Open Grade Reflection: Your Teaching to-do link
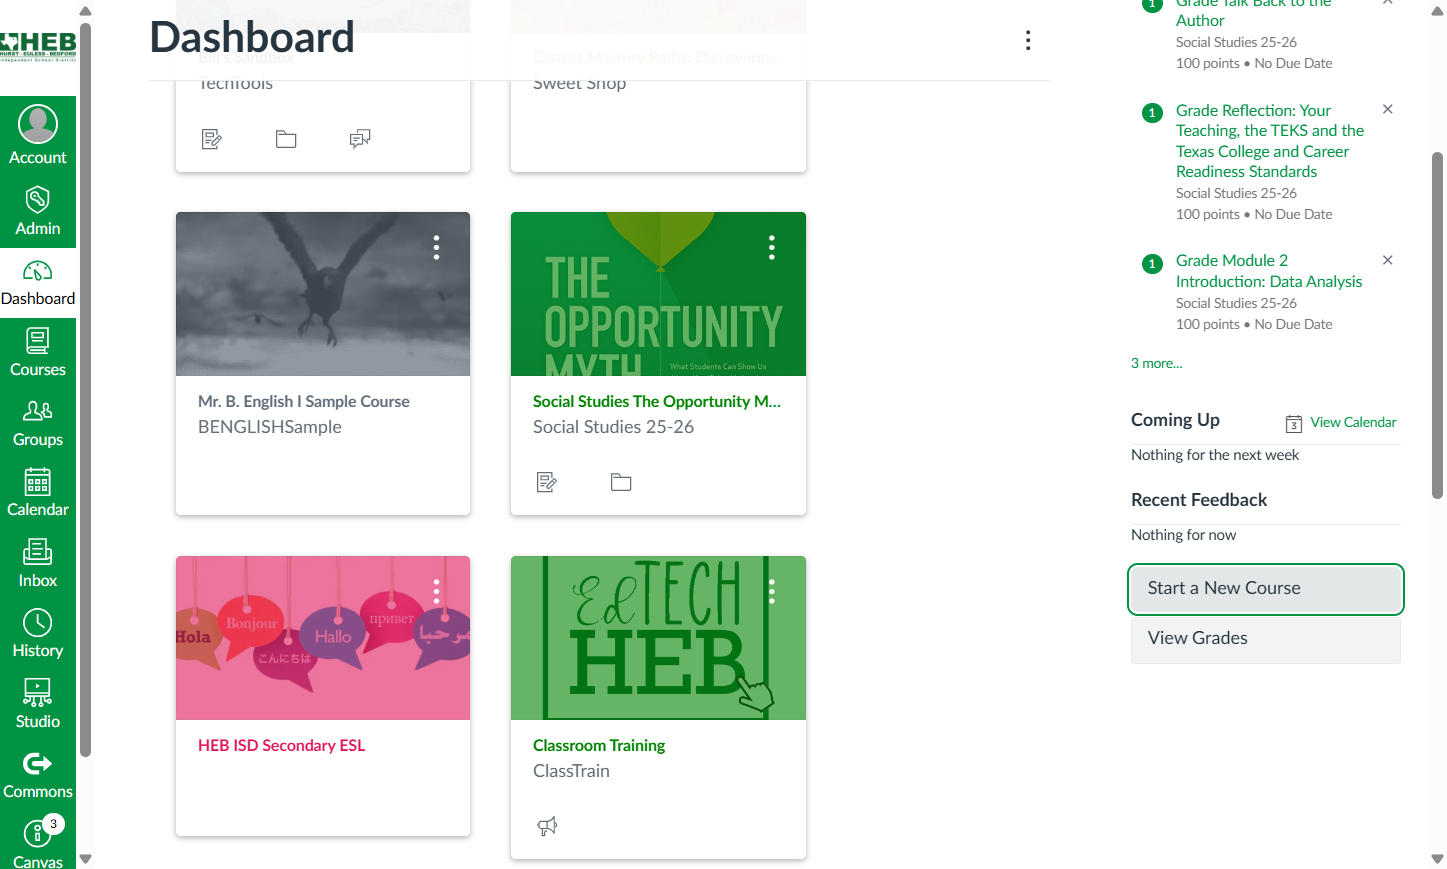1447x869 pixels. click(1270, 141)
